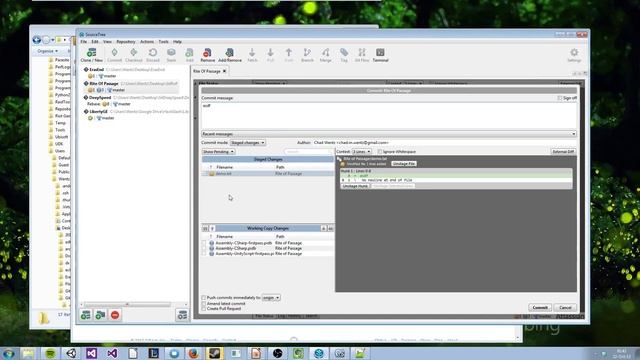
Task: Click the Fetch toolbar icon
Action: point(252,54)
